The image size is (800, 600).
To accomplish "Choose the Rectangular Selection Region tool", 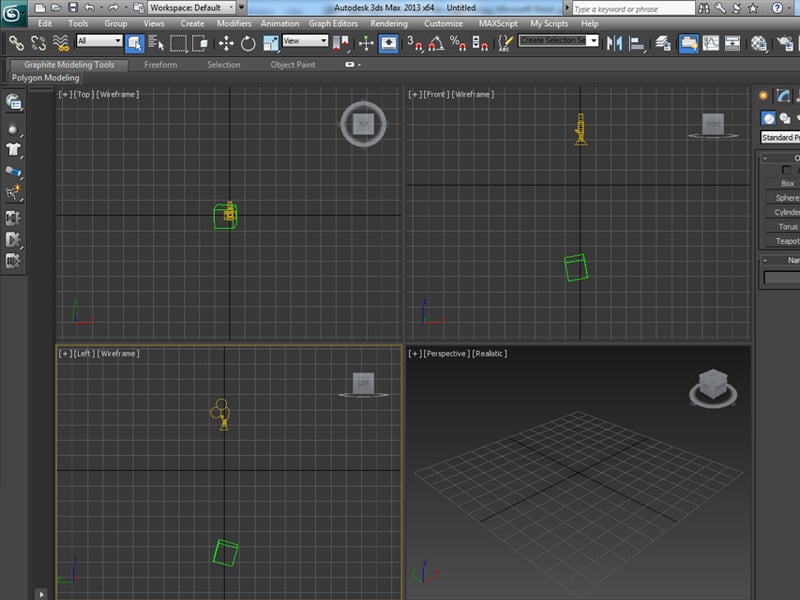I will tap(179, 43).
